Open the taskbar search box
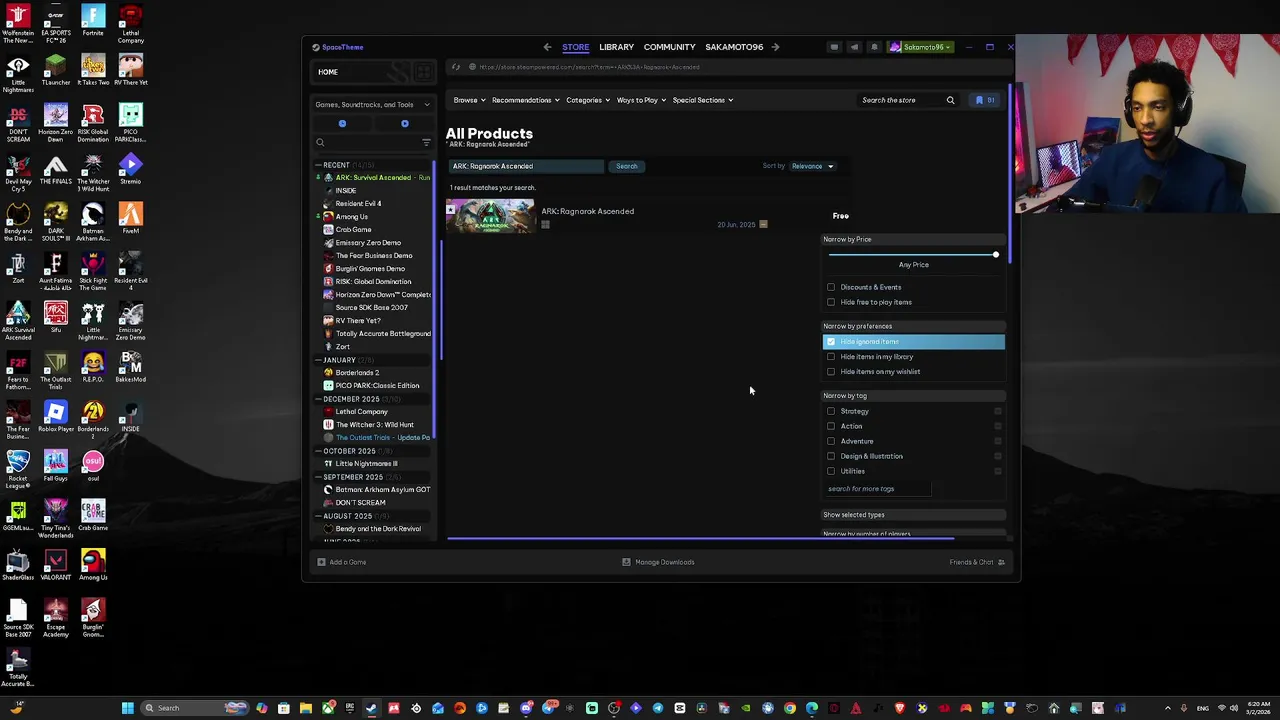The width and height of the screenshot is (1280, 720). [194, 708]
